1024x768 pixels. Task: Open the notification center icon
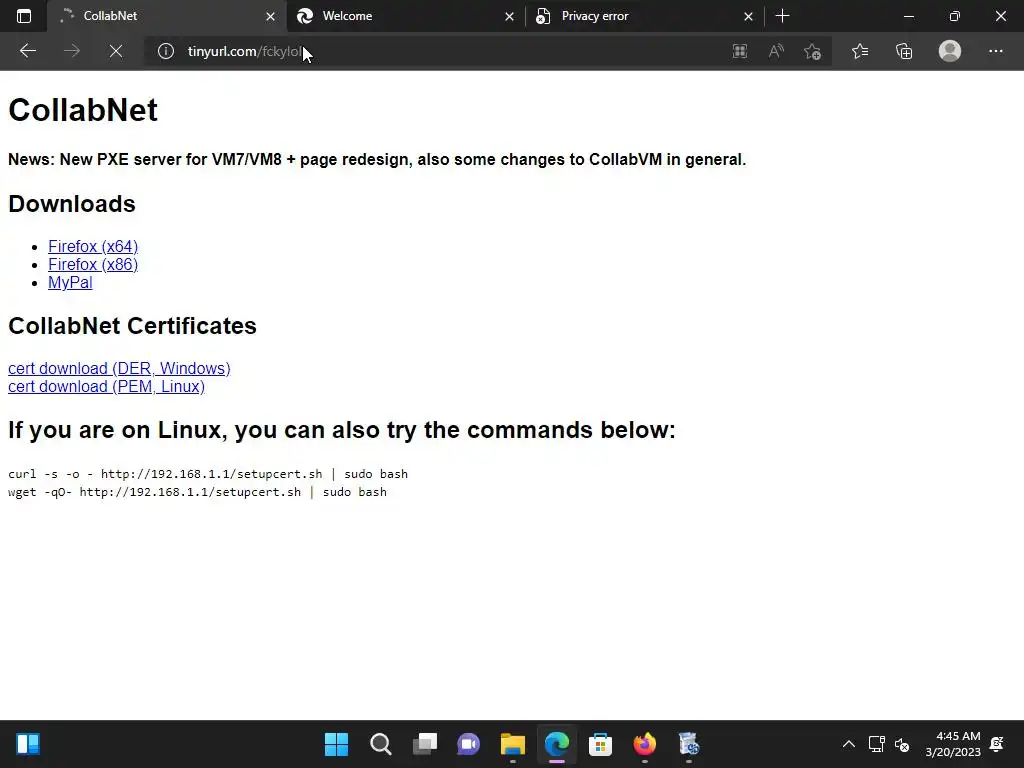click(997, 744)
